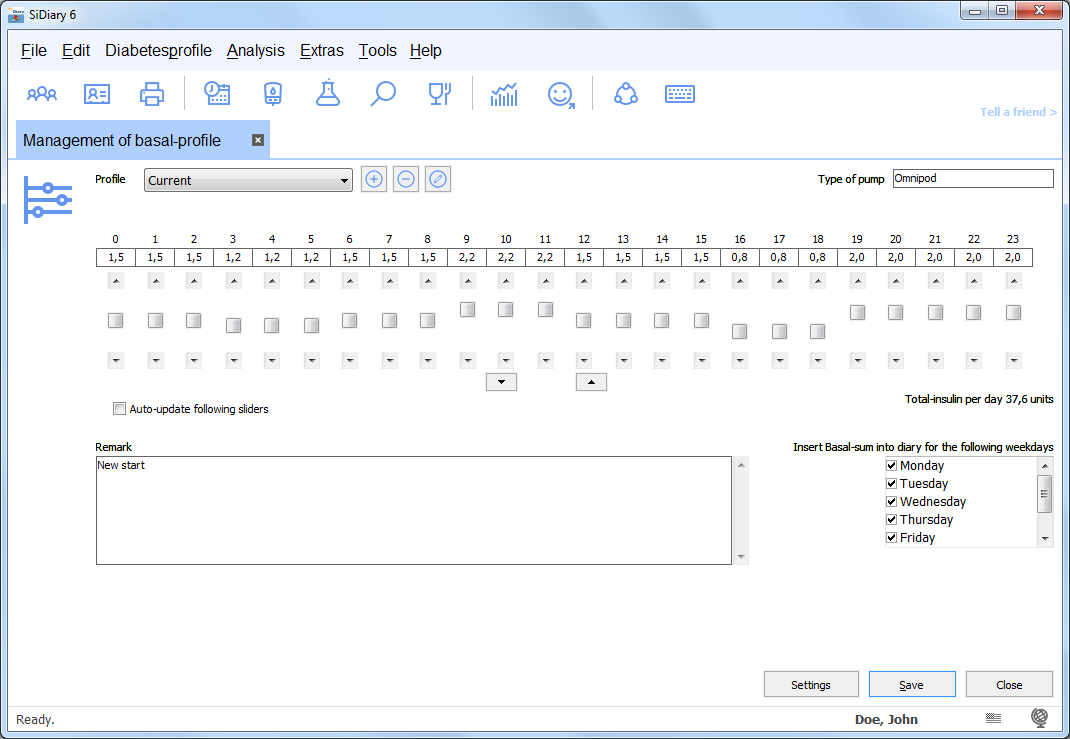Click the Save button
The height and width of the screenshot is (739, 1070).
pyautogui.click(x=911, y=685)
